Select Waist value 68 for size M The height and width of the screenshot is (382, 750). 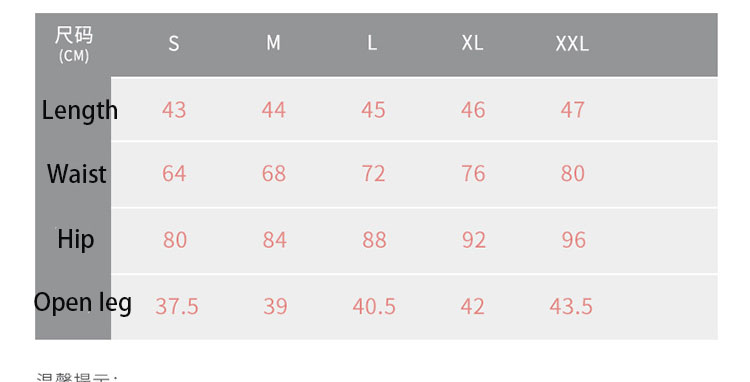274,174
